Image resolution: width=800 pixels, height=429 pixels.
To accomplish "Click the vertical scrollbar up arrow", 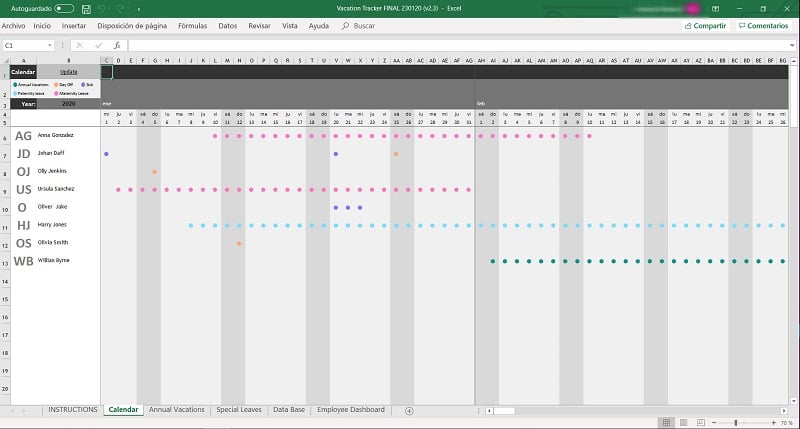I will pos(794,61).
